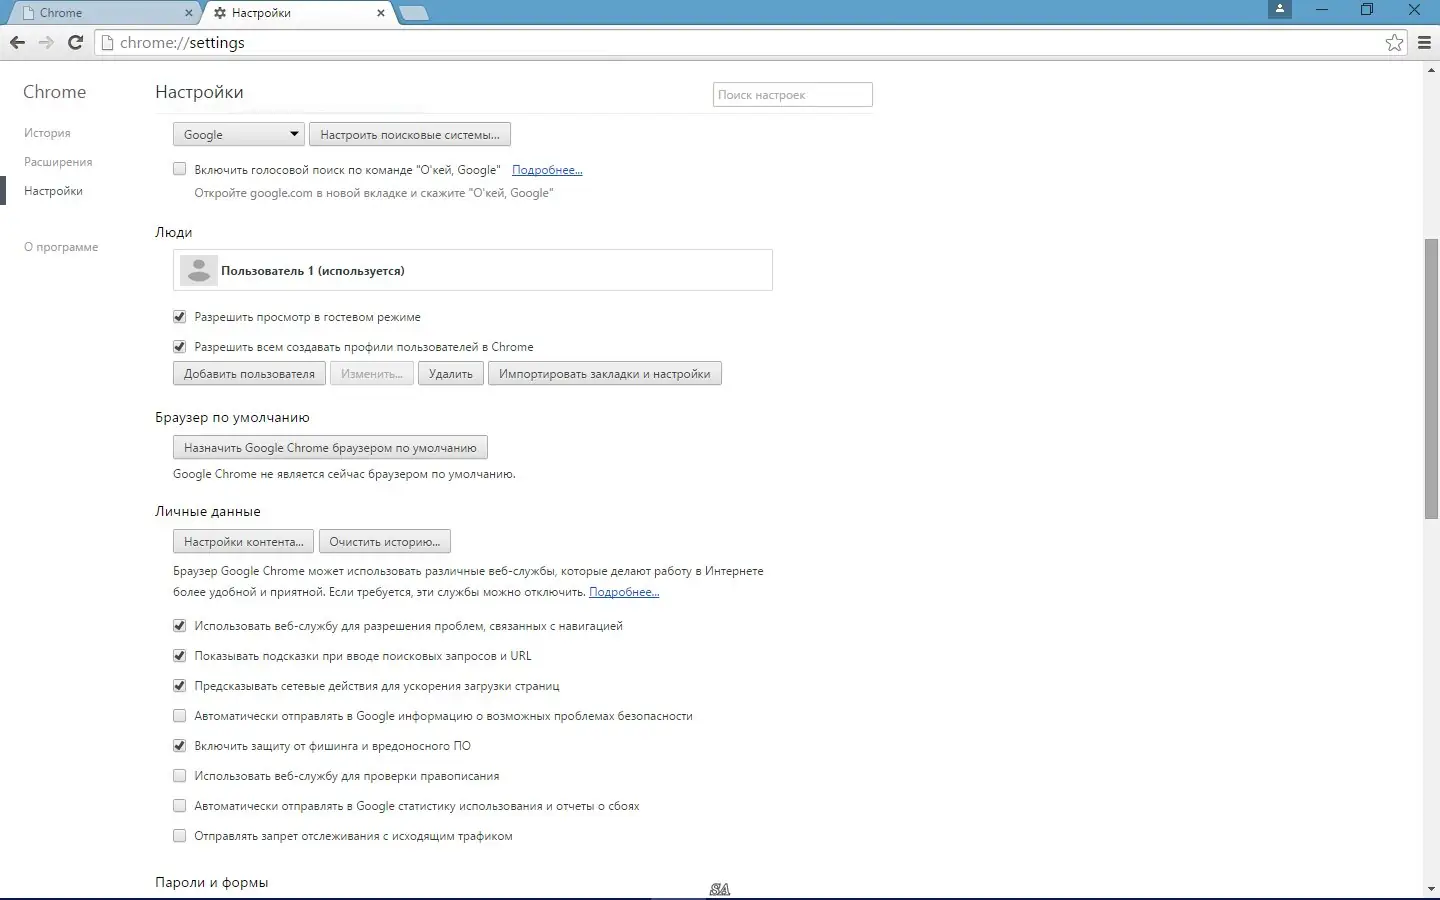This screenshot has width=1440, height=900.
Task: Enable веб-службу для проверки правописания
Action: pos(180,776)
